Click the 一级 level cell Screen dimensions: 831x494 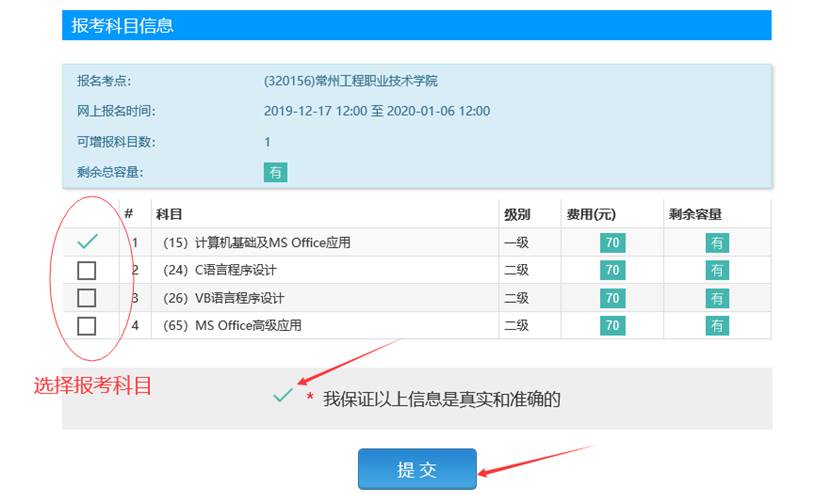516,243
